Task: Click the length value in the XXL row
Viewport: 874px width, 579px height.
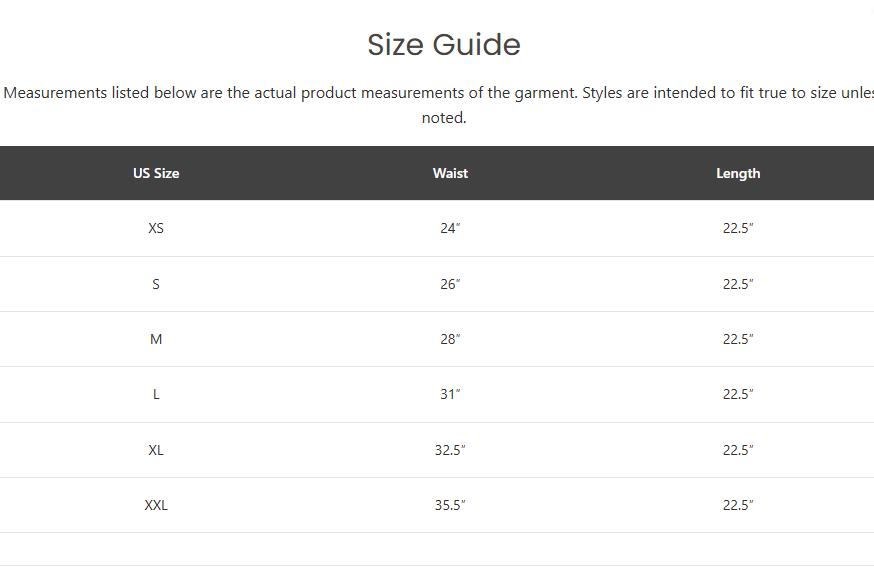Action: click(738, 505)
